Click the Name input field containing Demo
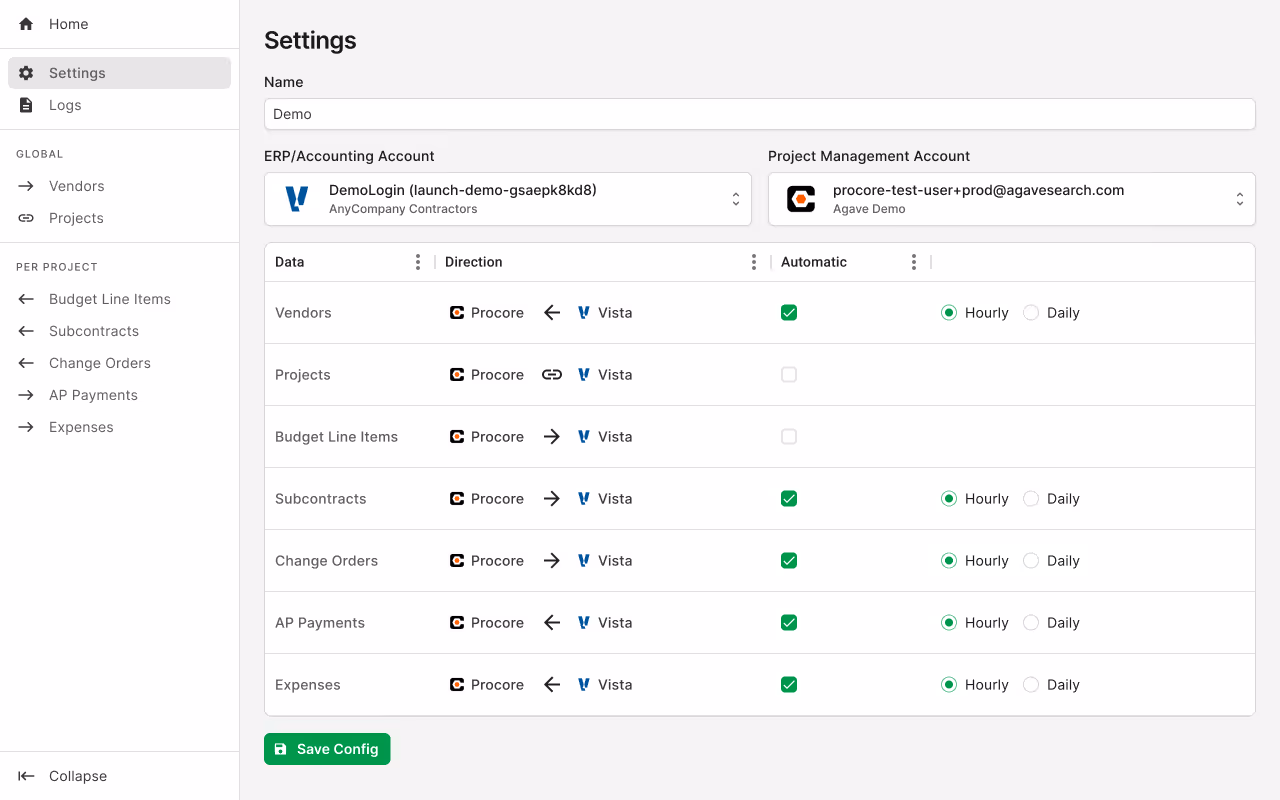The height and width of the screenshot is (800, 1280). coord(760,114)
